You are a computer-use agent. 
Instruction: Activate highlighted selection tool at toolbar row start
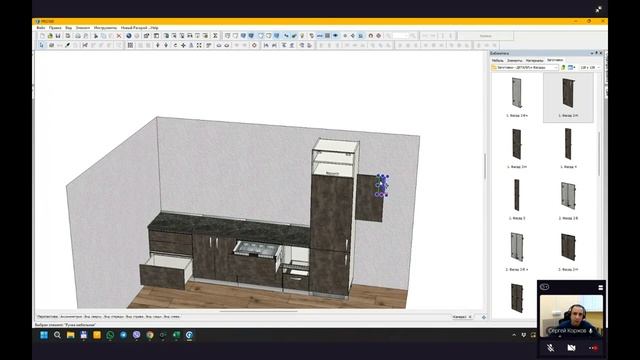[41, 45]
